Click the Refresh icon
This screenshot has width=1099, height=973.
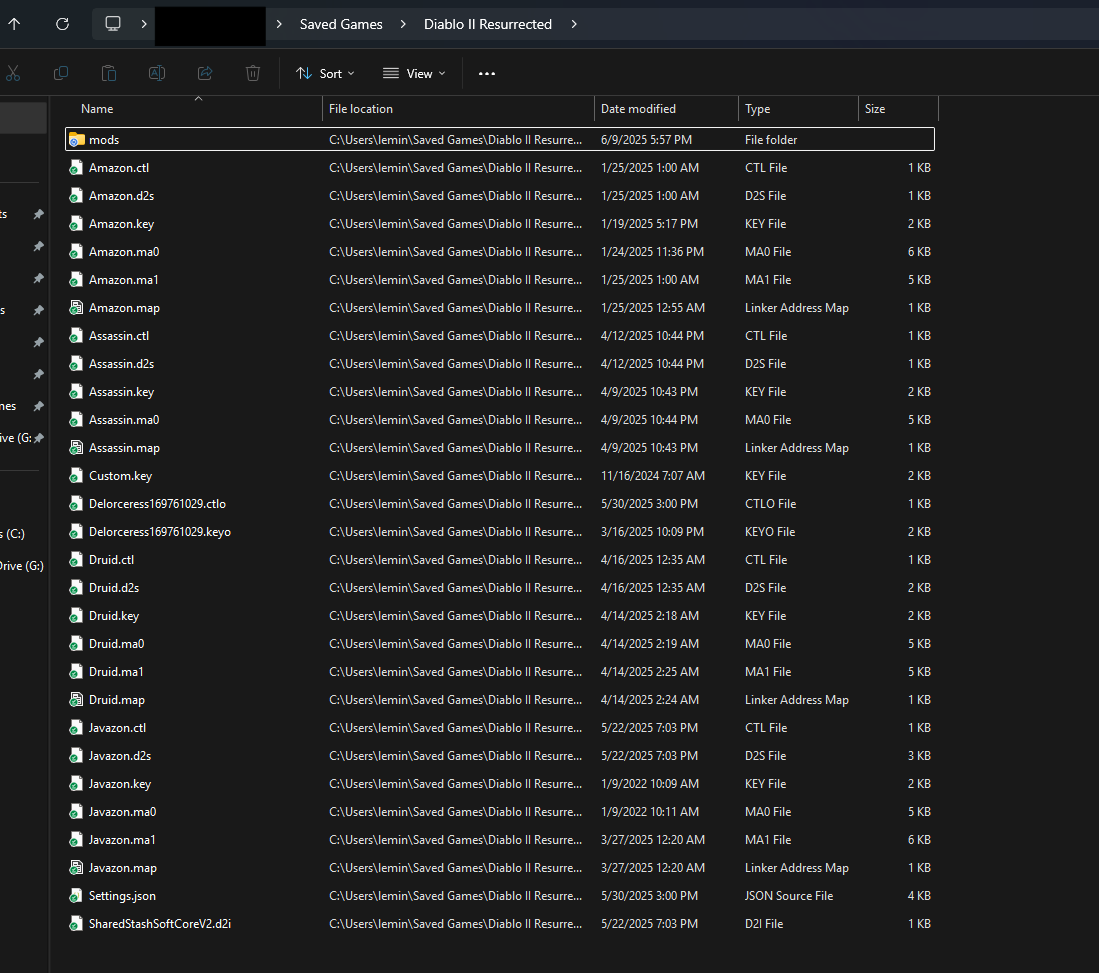click(62, 24)
